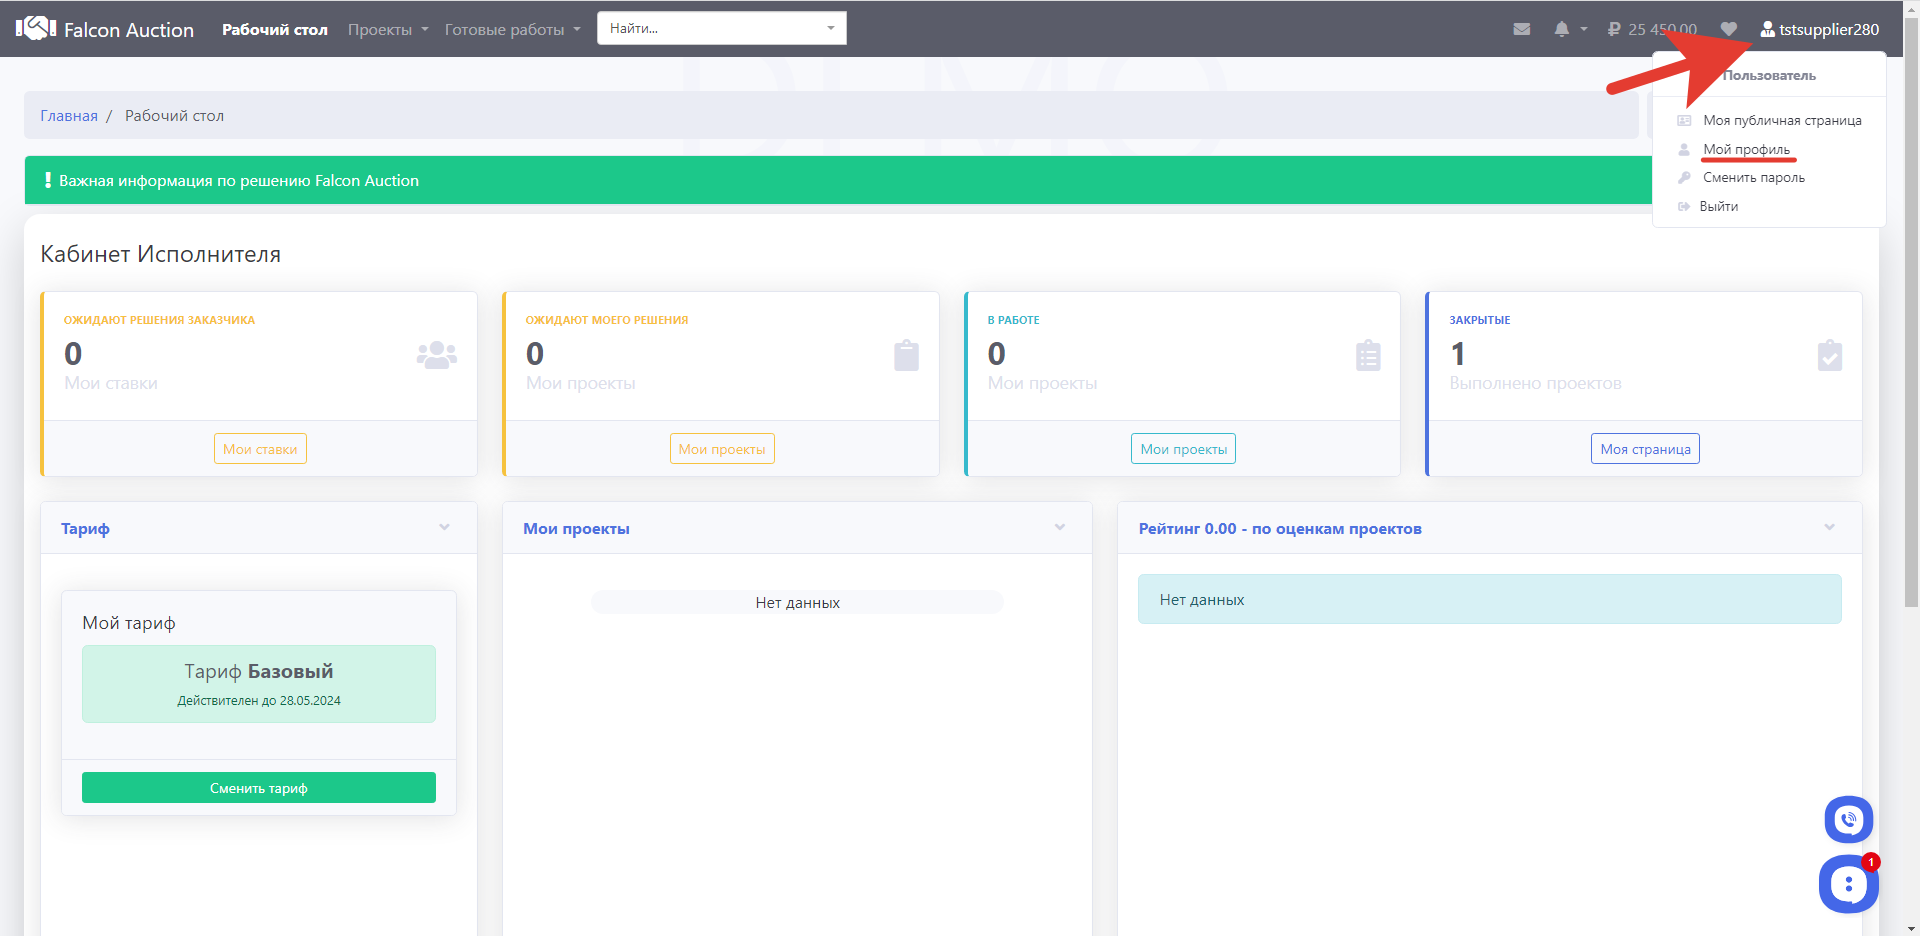The image size is (1920, 936).
Task: Follow the Главная breadcrumb link
Action: 69,116
